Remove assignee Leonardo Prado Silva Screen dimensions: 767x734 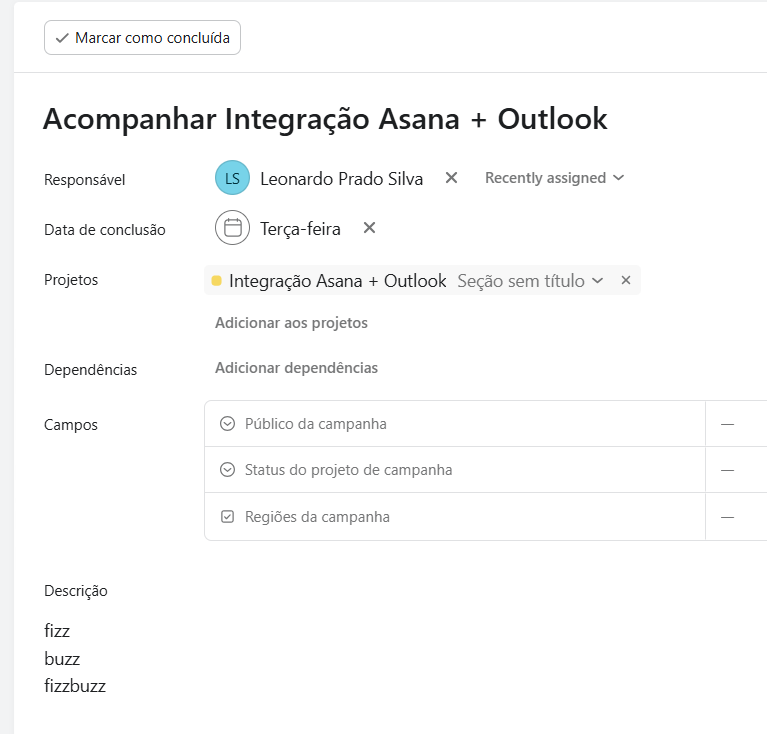point(451,178)
